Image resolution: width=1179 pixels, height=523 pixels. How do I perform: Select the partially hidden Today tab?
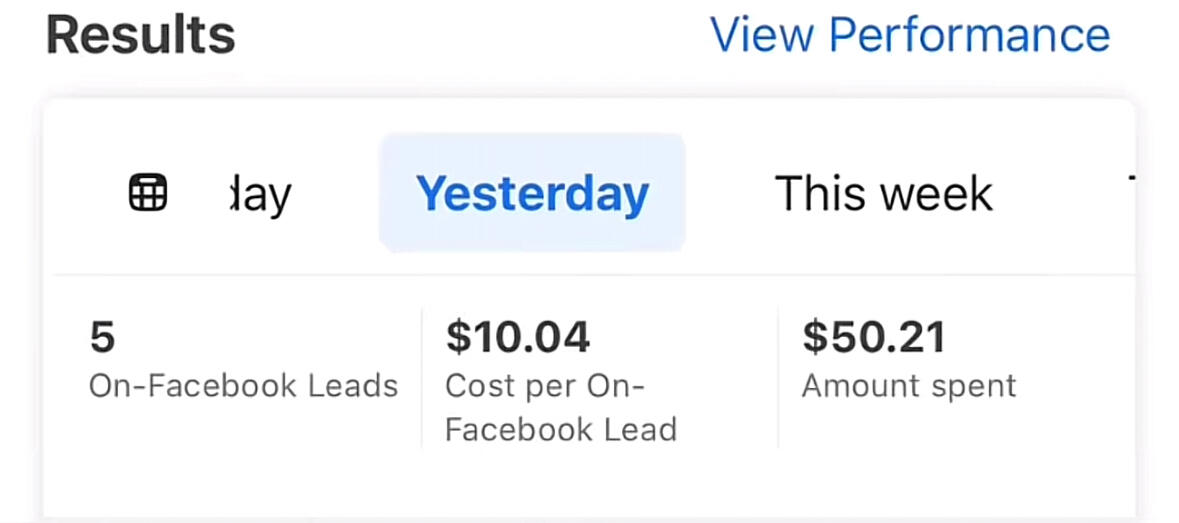click(x=258, y=195)
